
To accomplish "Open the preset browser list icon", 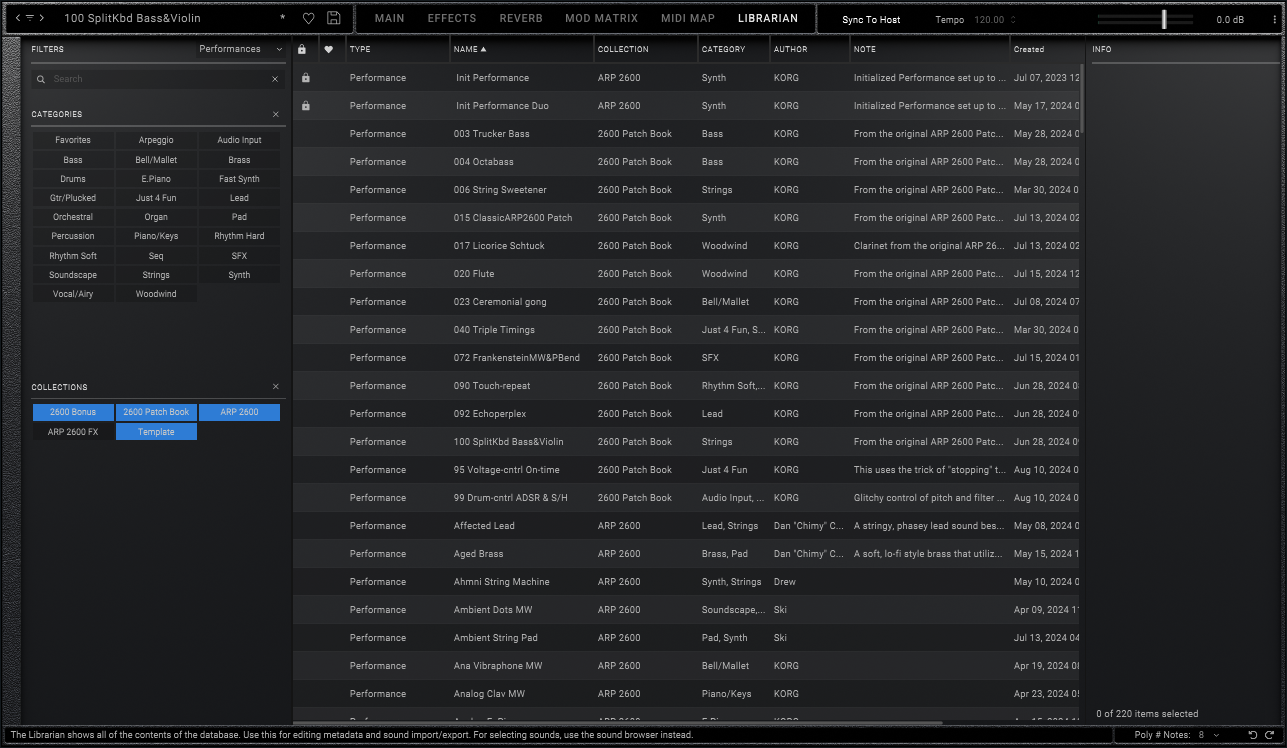I will [30, 18].
